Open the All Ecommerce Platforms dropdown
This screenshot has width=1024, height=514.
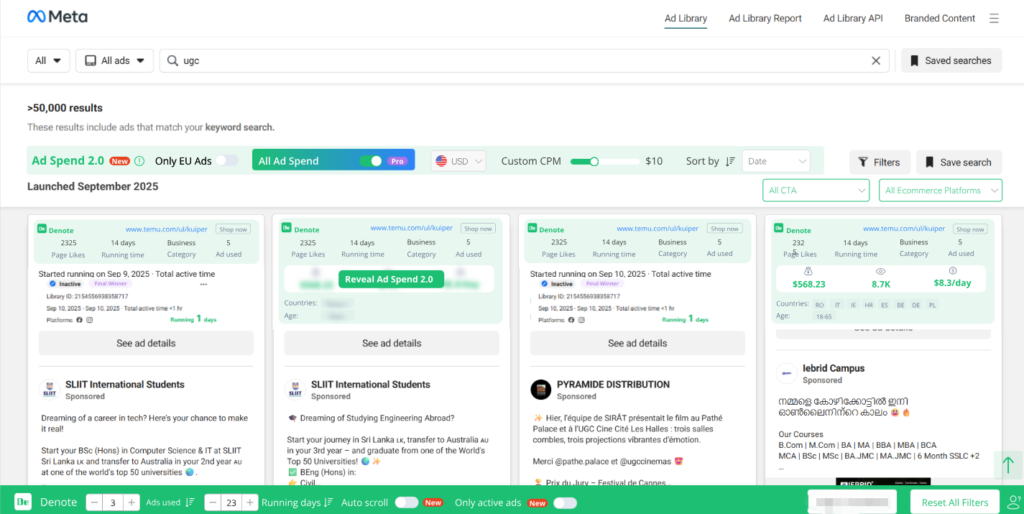(941, 190)
